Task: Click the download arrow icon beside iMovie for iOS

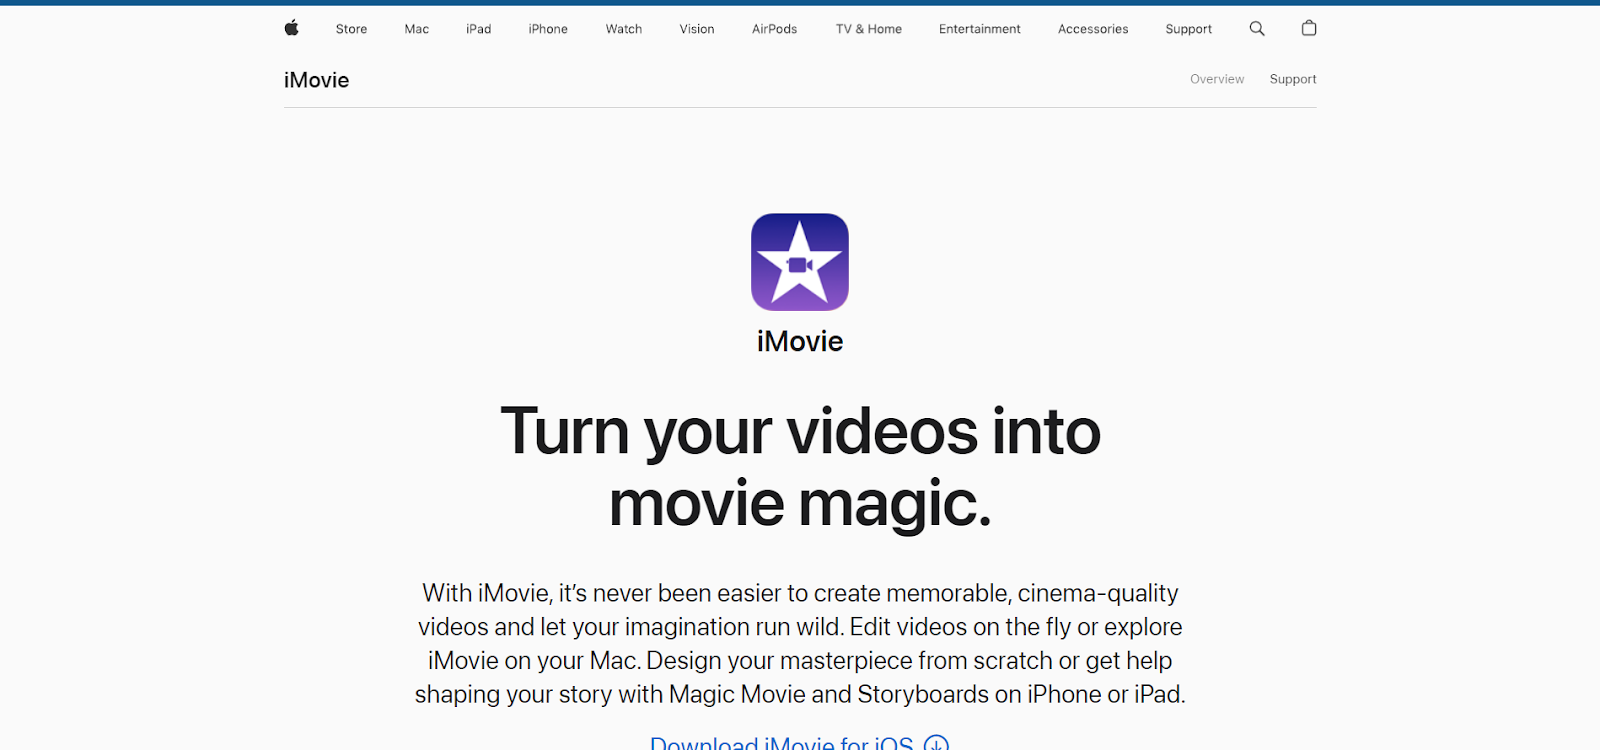Action: [936, 743]
